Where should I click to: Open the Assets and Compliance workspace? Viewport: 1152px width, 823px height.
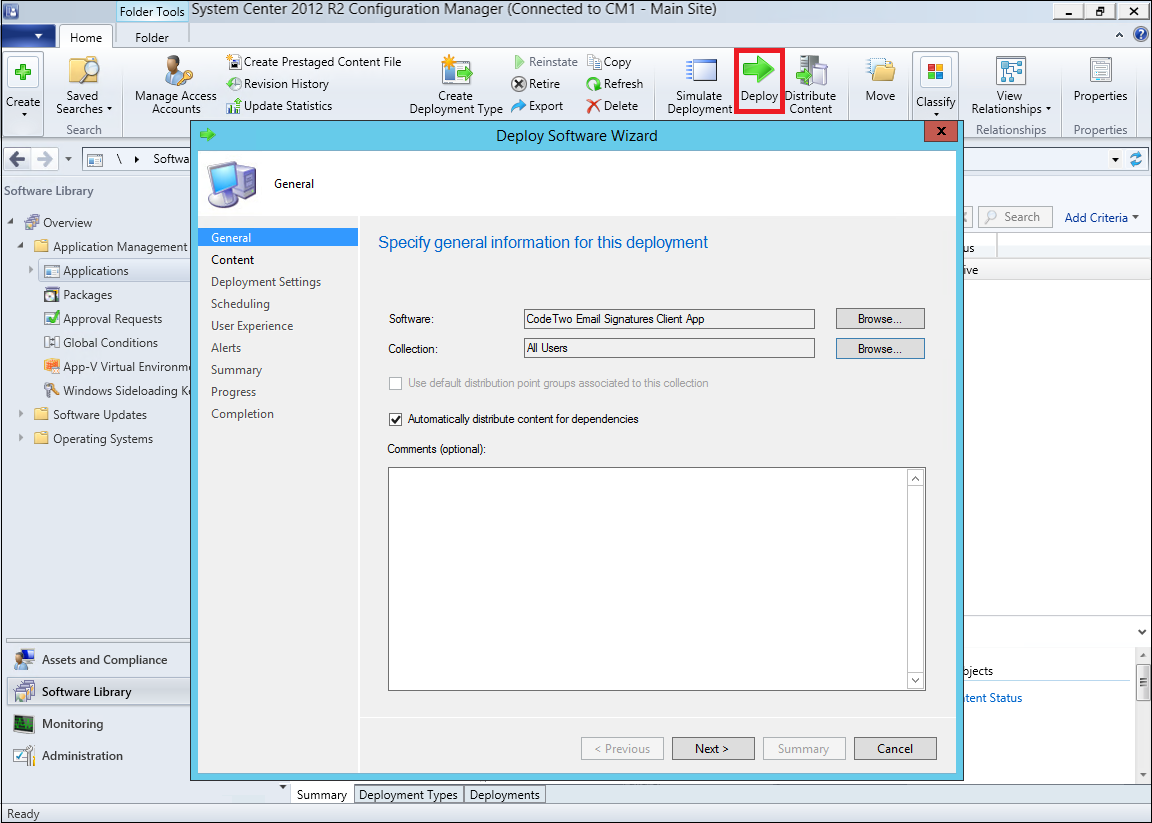(x=98, y=660)
